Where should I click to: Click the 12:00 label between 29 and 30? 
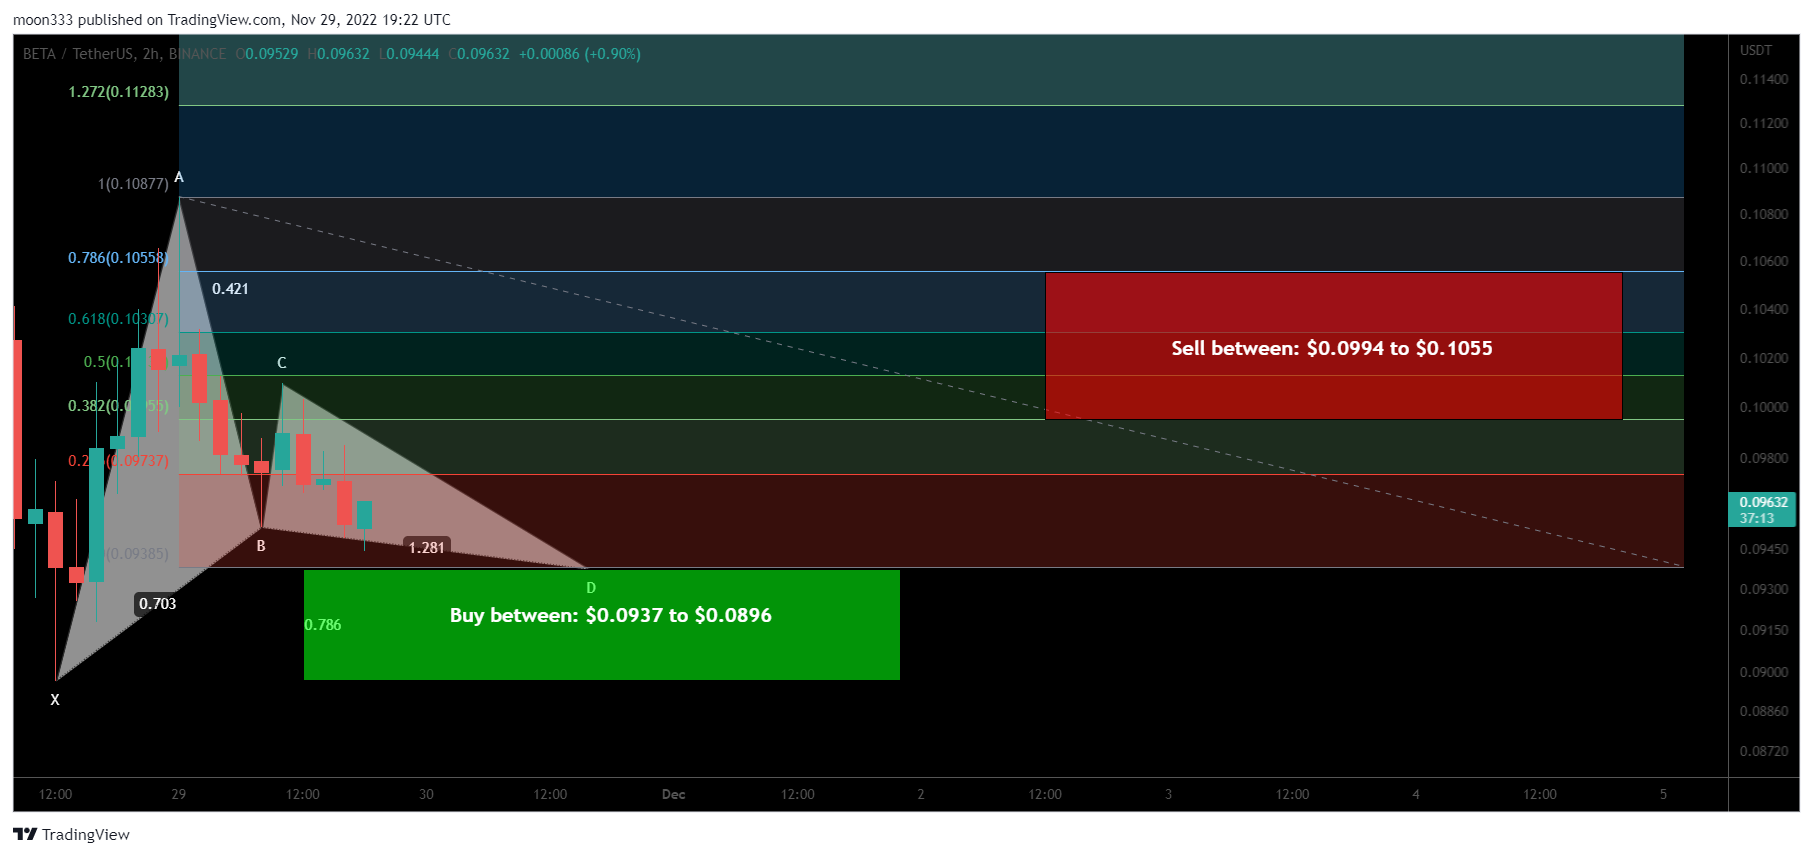[x=303, y=794]
